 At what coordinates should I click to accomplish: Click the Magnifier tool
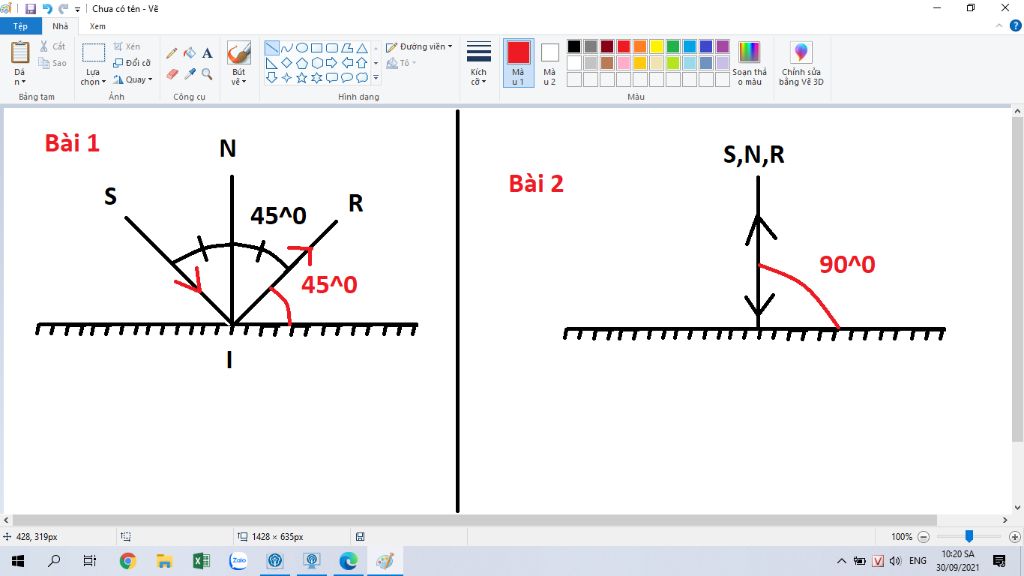click(207, 74)
